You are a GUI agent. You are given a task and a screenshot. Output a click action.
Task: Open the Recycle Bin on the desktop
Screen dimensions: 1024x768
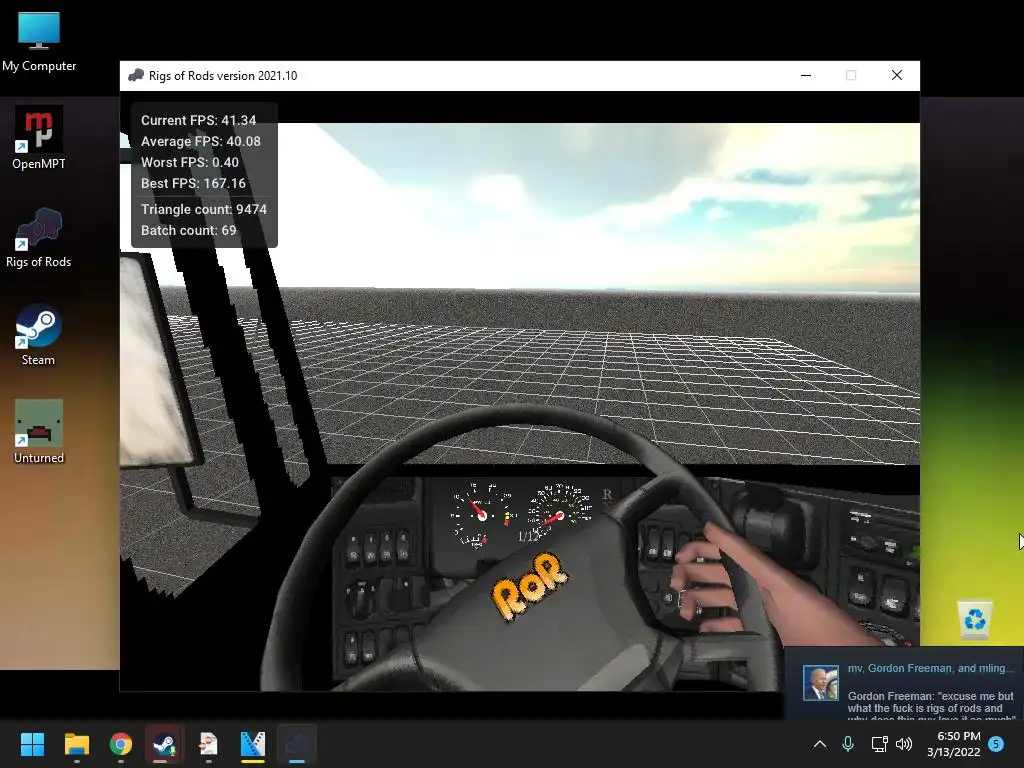(x=974, y=619)
